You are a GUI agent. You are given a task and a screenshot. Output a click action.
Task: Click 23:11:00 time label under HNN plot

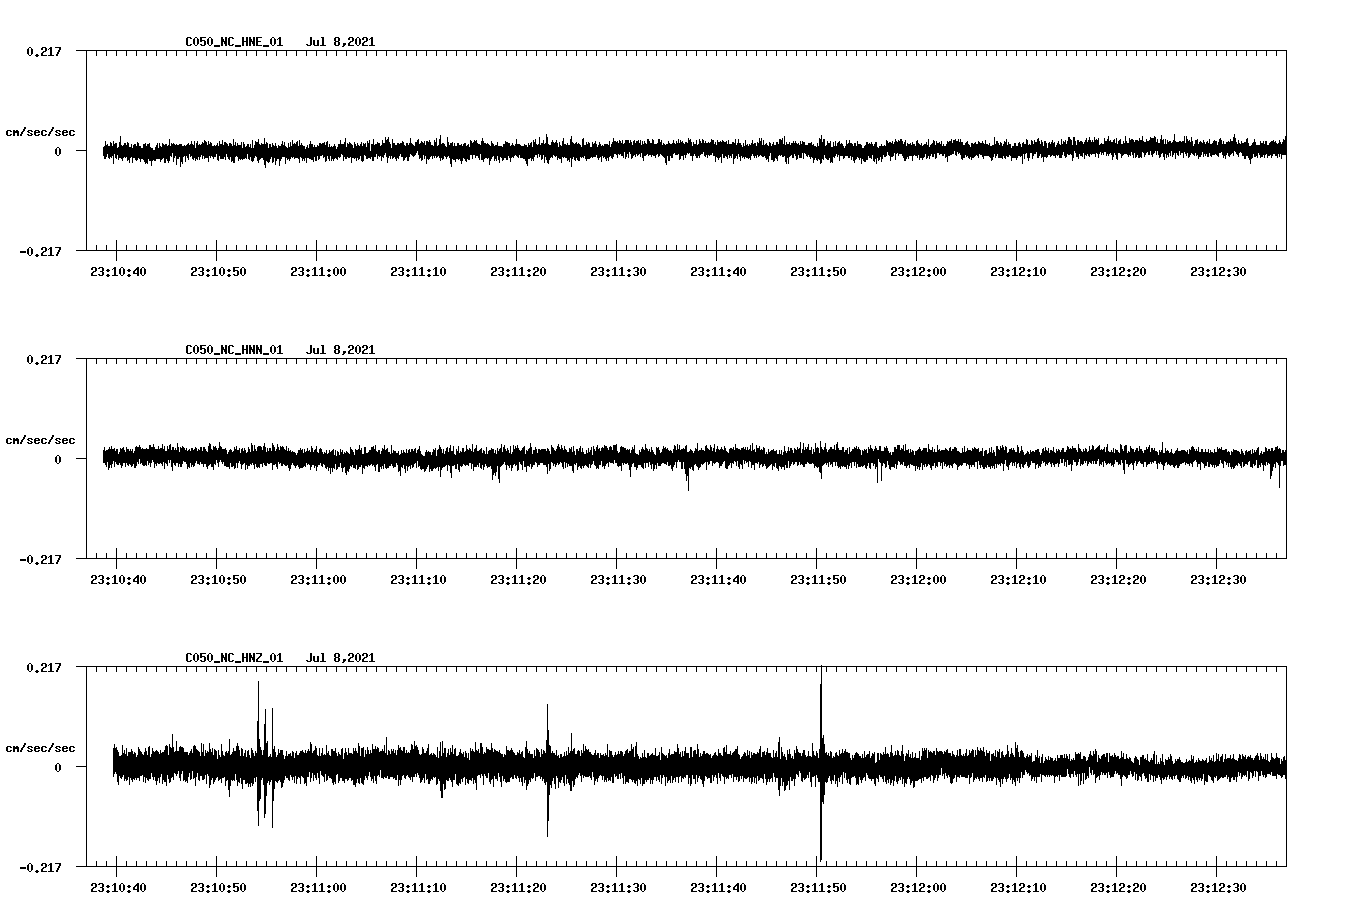tap(318, 579)
